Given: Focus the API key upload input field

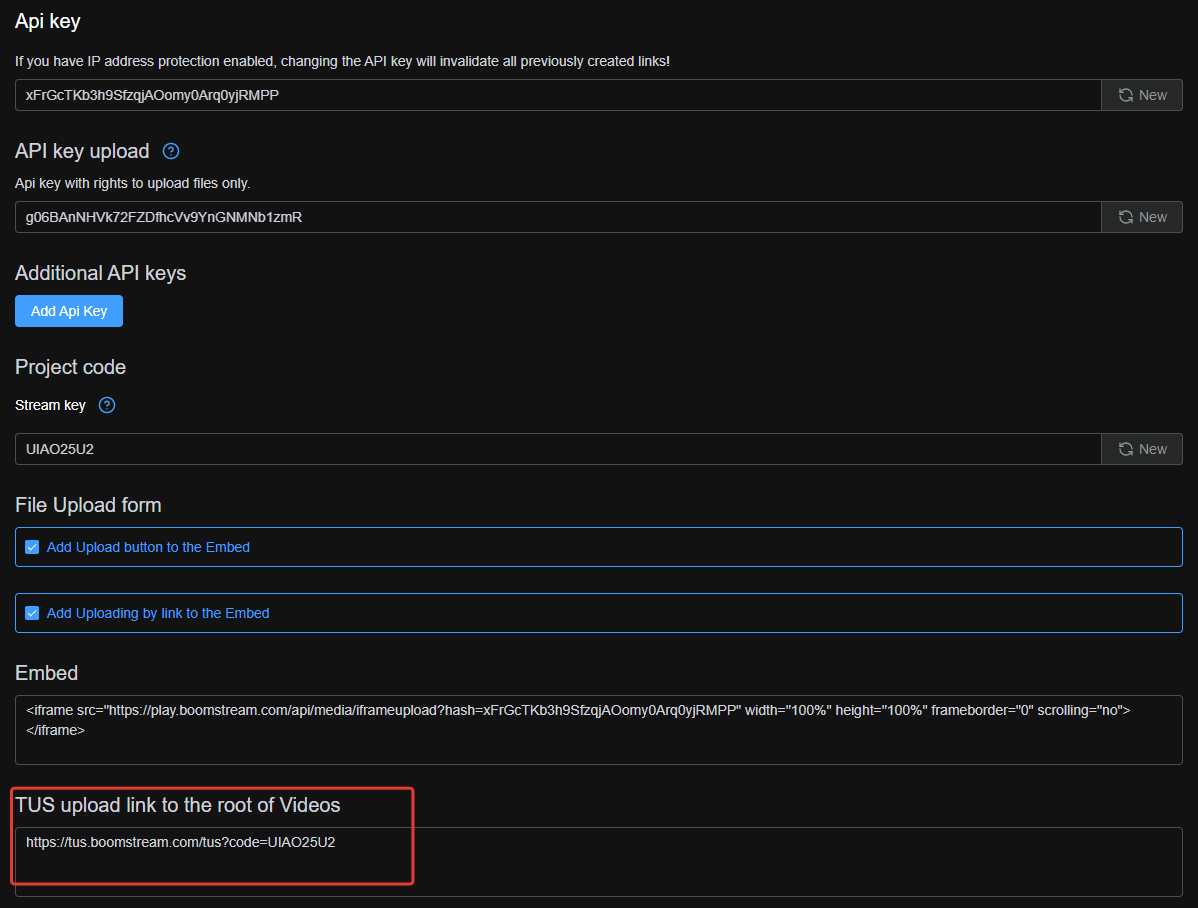Looking at the screenshot, I should 558,217.
